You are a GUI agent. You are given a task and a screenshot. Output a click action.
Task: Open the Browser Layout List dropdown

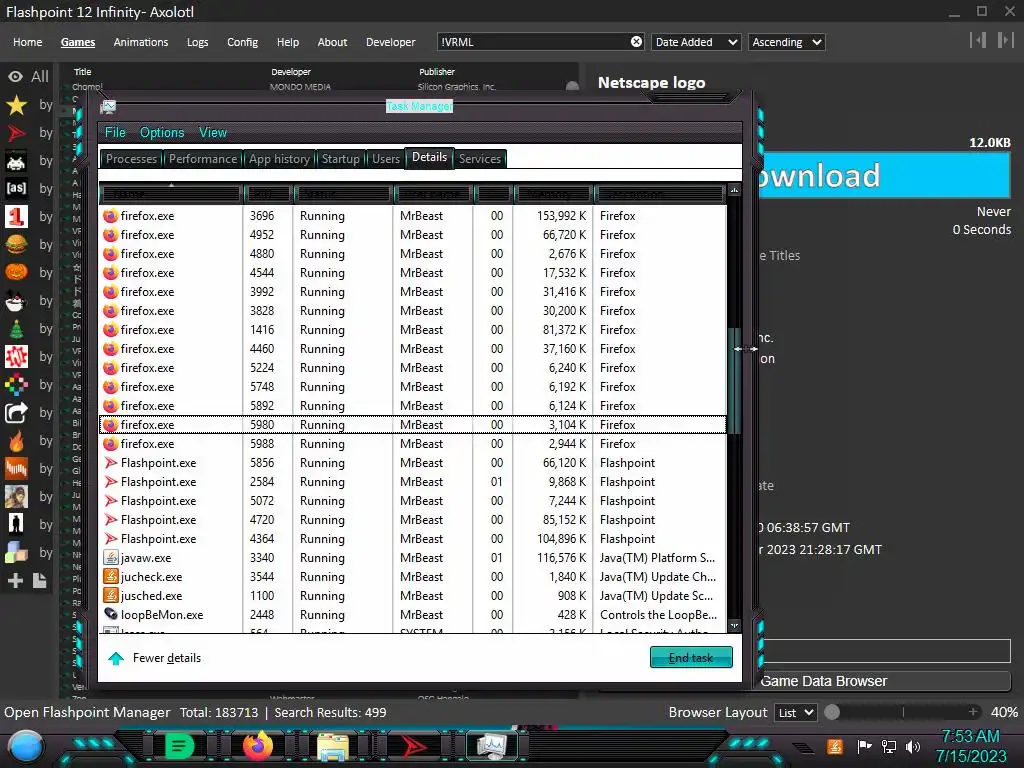[x=795, y=712]
